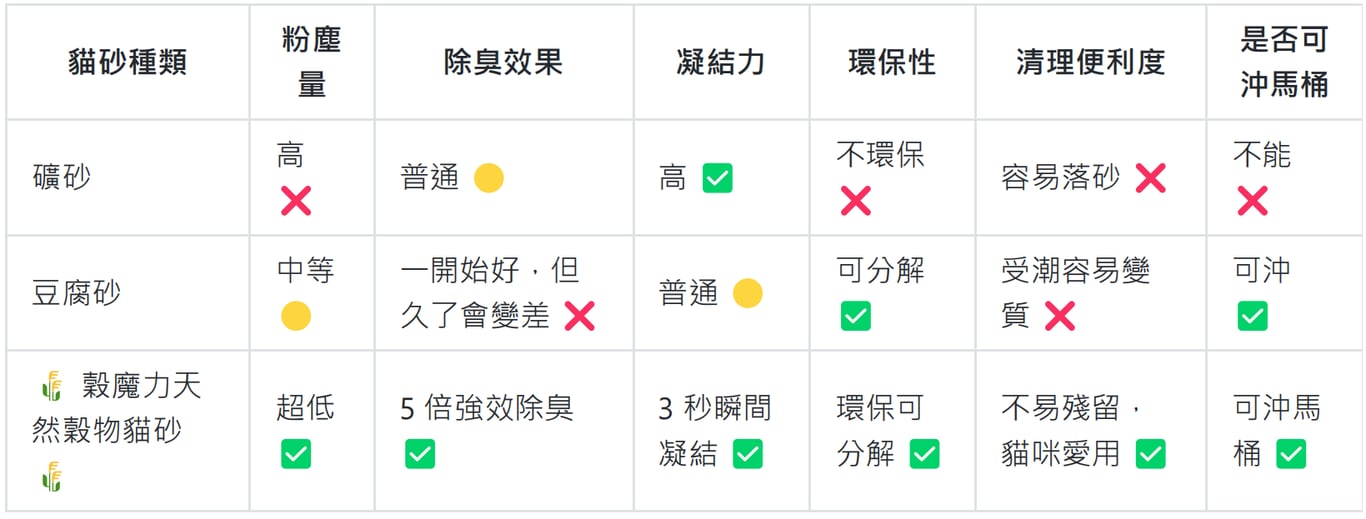Screen dimensions: 1366x519
Task: Click the green check beside 不易殘留，貓咪愛用
Action: click(x=1150, y=454)
